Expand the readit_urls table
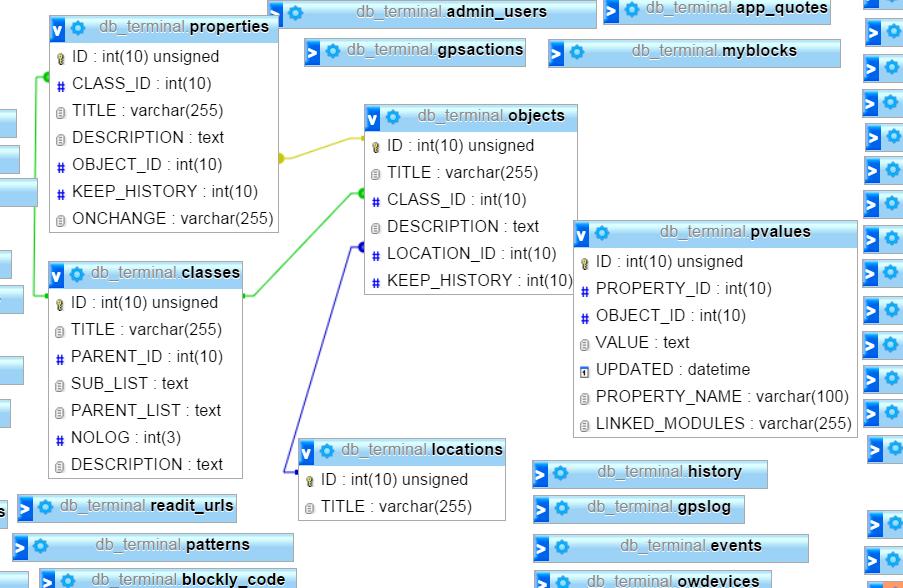Image resolution: width=903 pixels, height=588 pixels. point(25,509)
